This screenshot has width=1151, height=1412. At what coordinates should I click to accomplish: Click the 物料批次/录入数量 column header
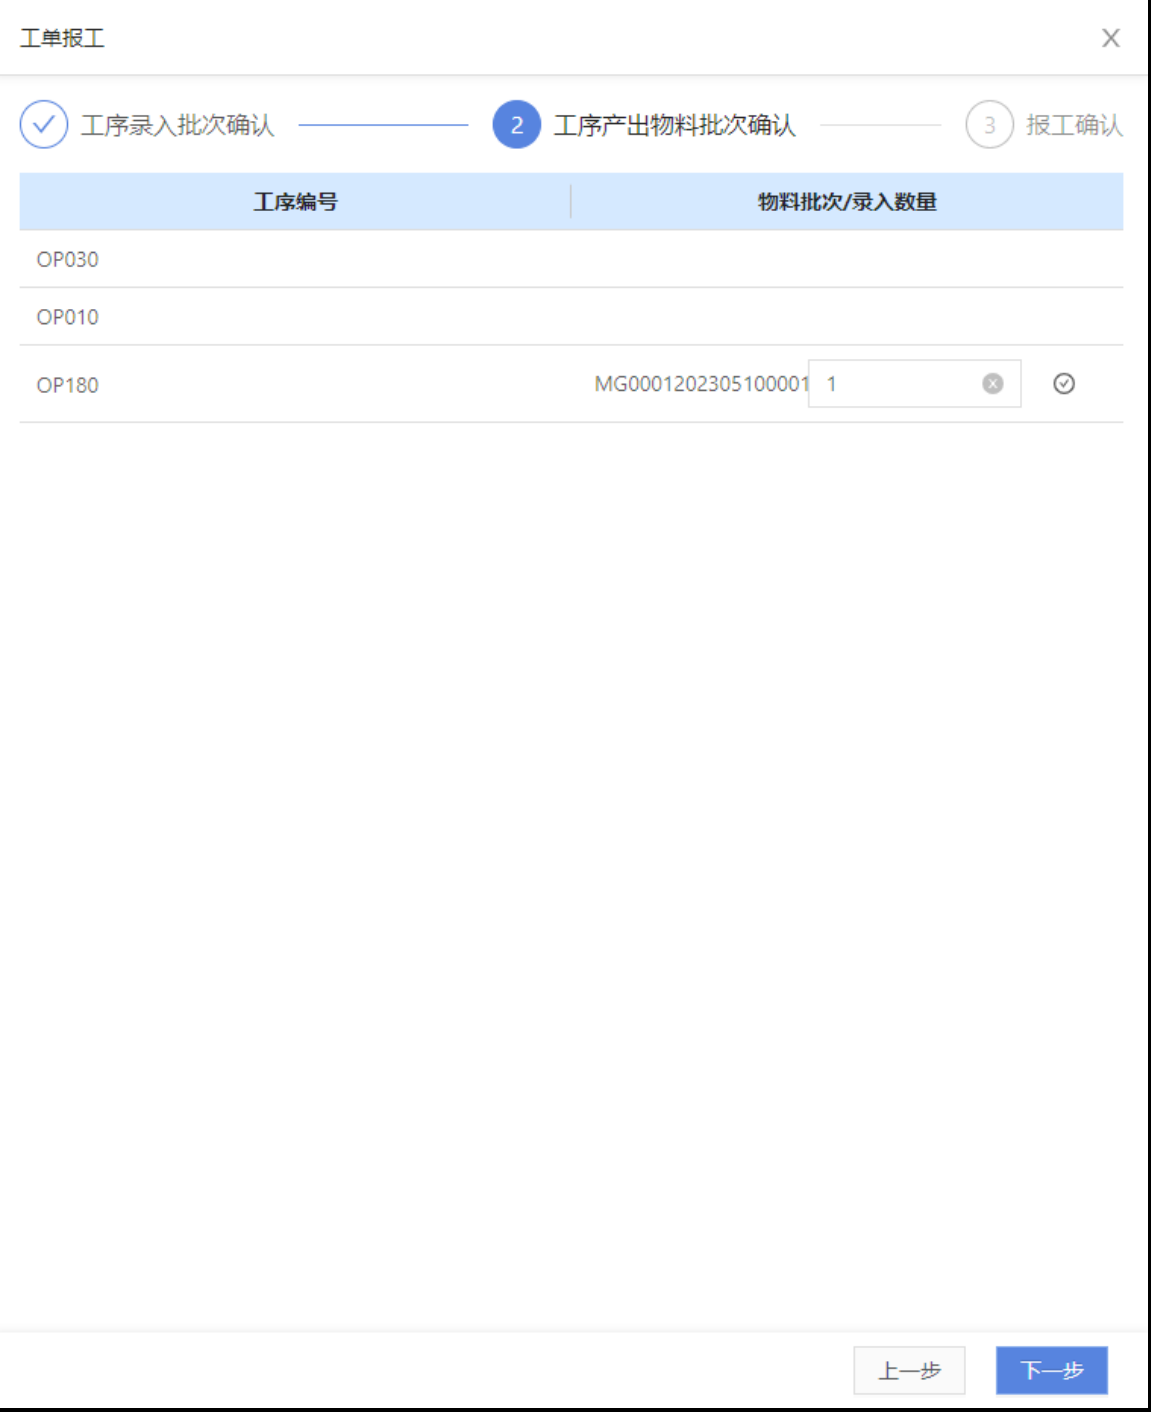(x=847, y=202)
